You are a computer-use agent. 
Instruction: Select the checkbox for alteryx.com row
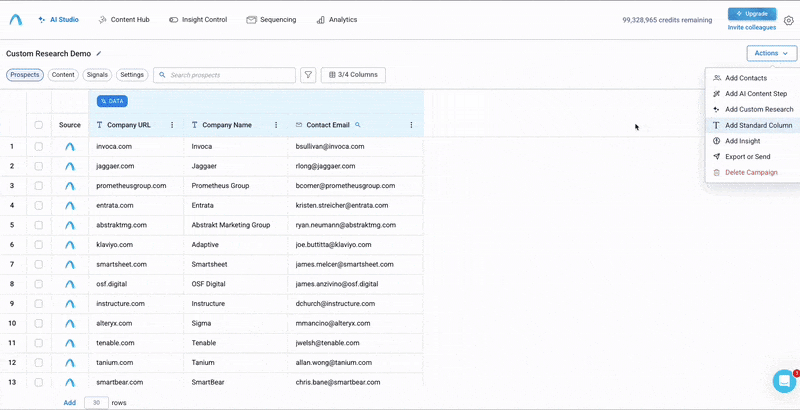pos(39,323)
